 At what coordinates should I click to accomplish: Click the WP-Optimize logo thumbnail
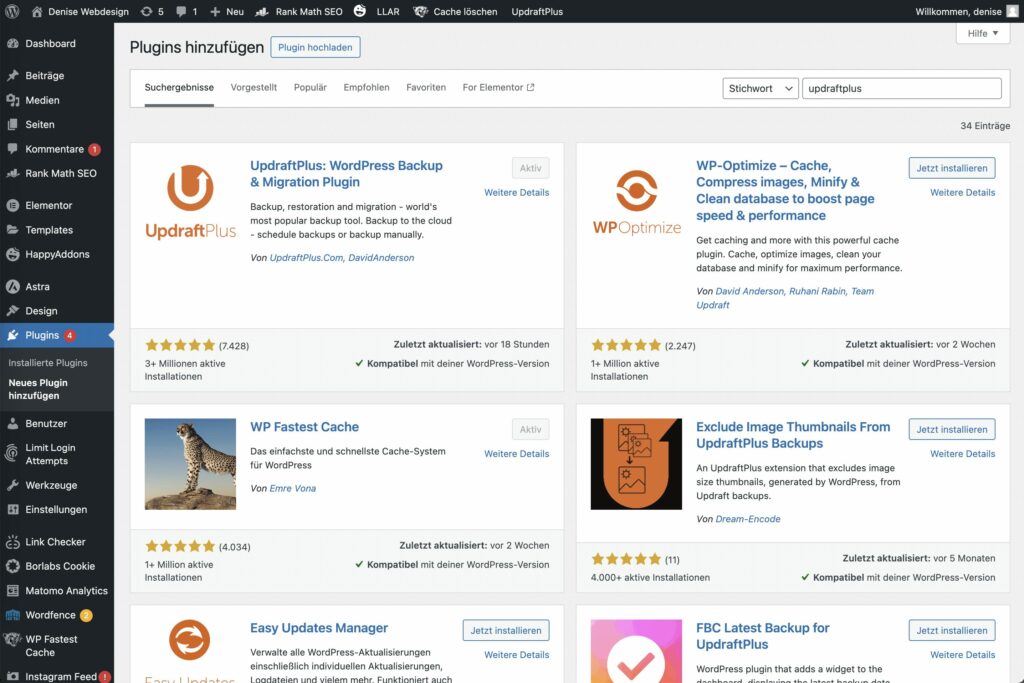coord(637,202)
